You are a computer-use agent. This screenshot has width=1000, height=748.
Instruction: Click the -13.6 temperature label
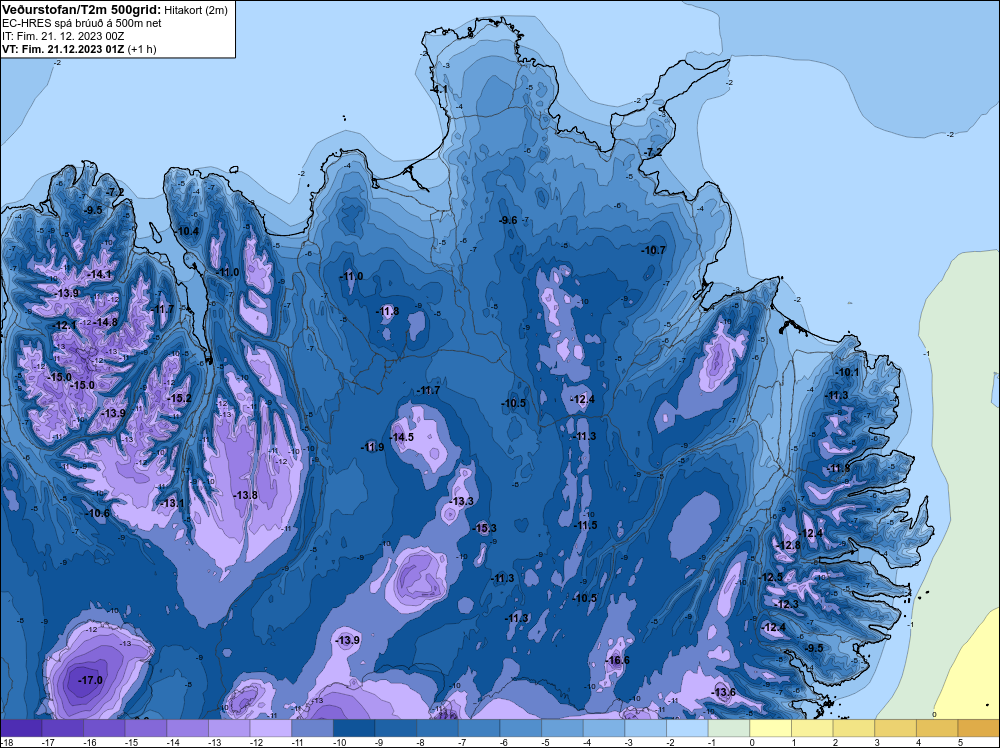pos(723,692)
